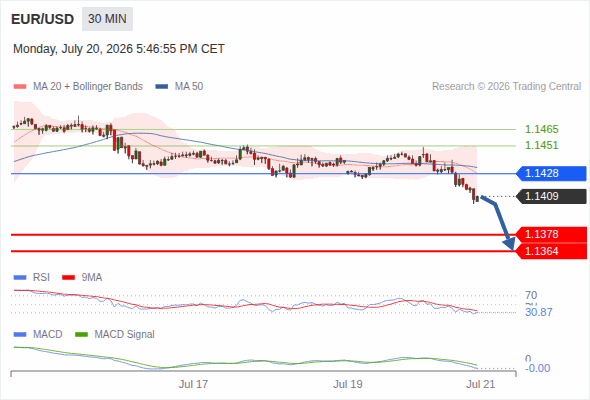Click the 1.1465 green resistance label
This screenshot has height=400, width=590.
tap(541, 129)
